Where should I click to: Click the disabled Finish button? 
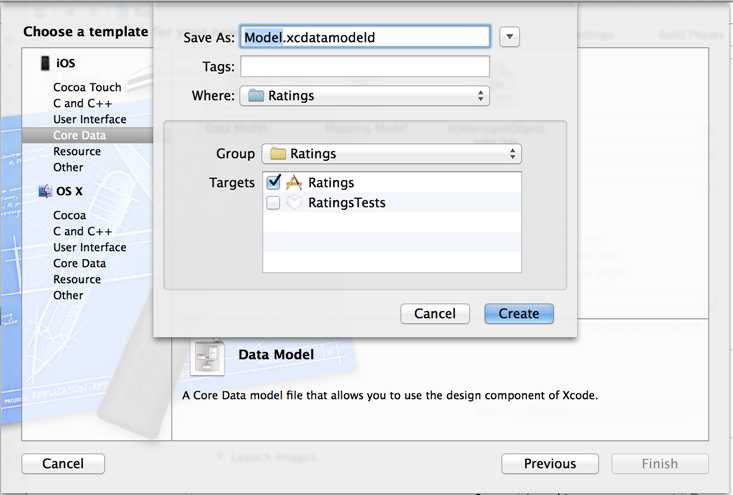pyautogui.click(x=660, y=463)
